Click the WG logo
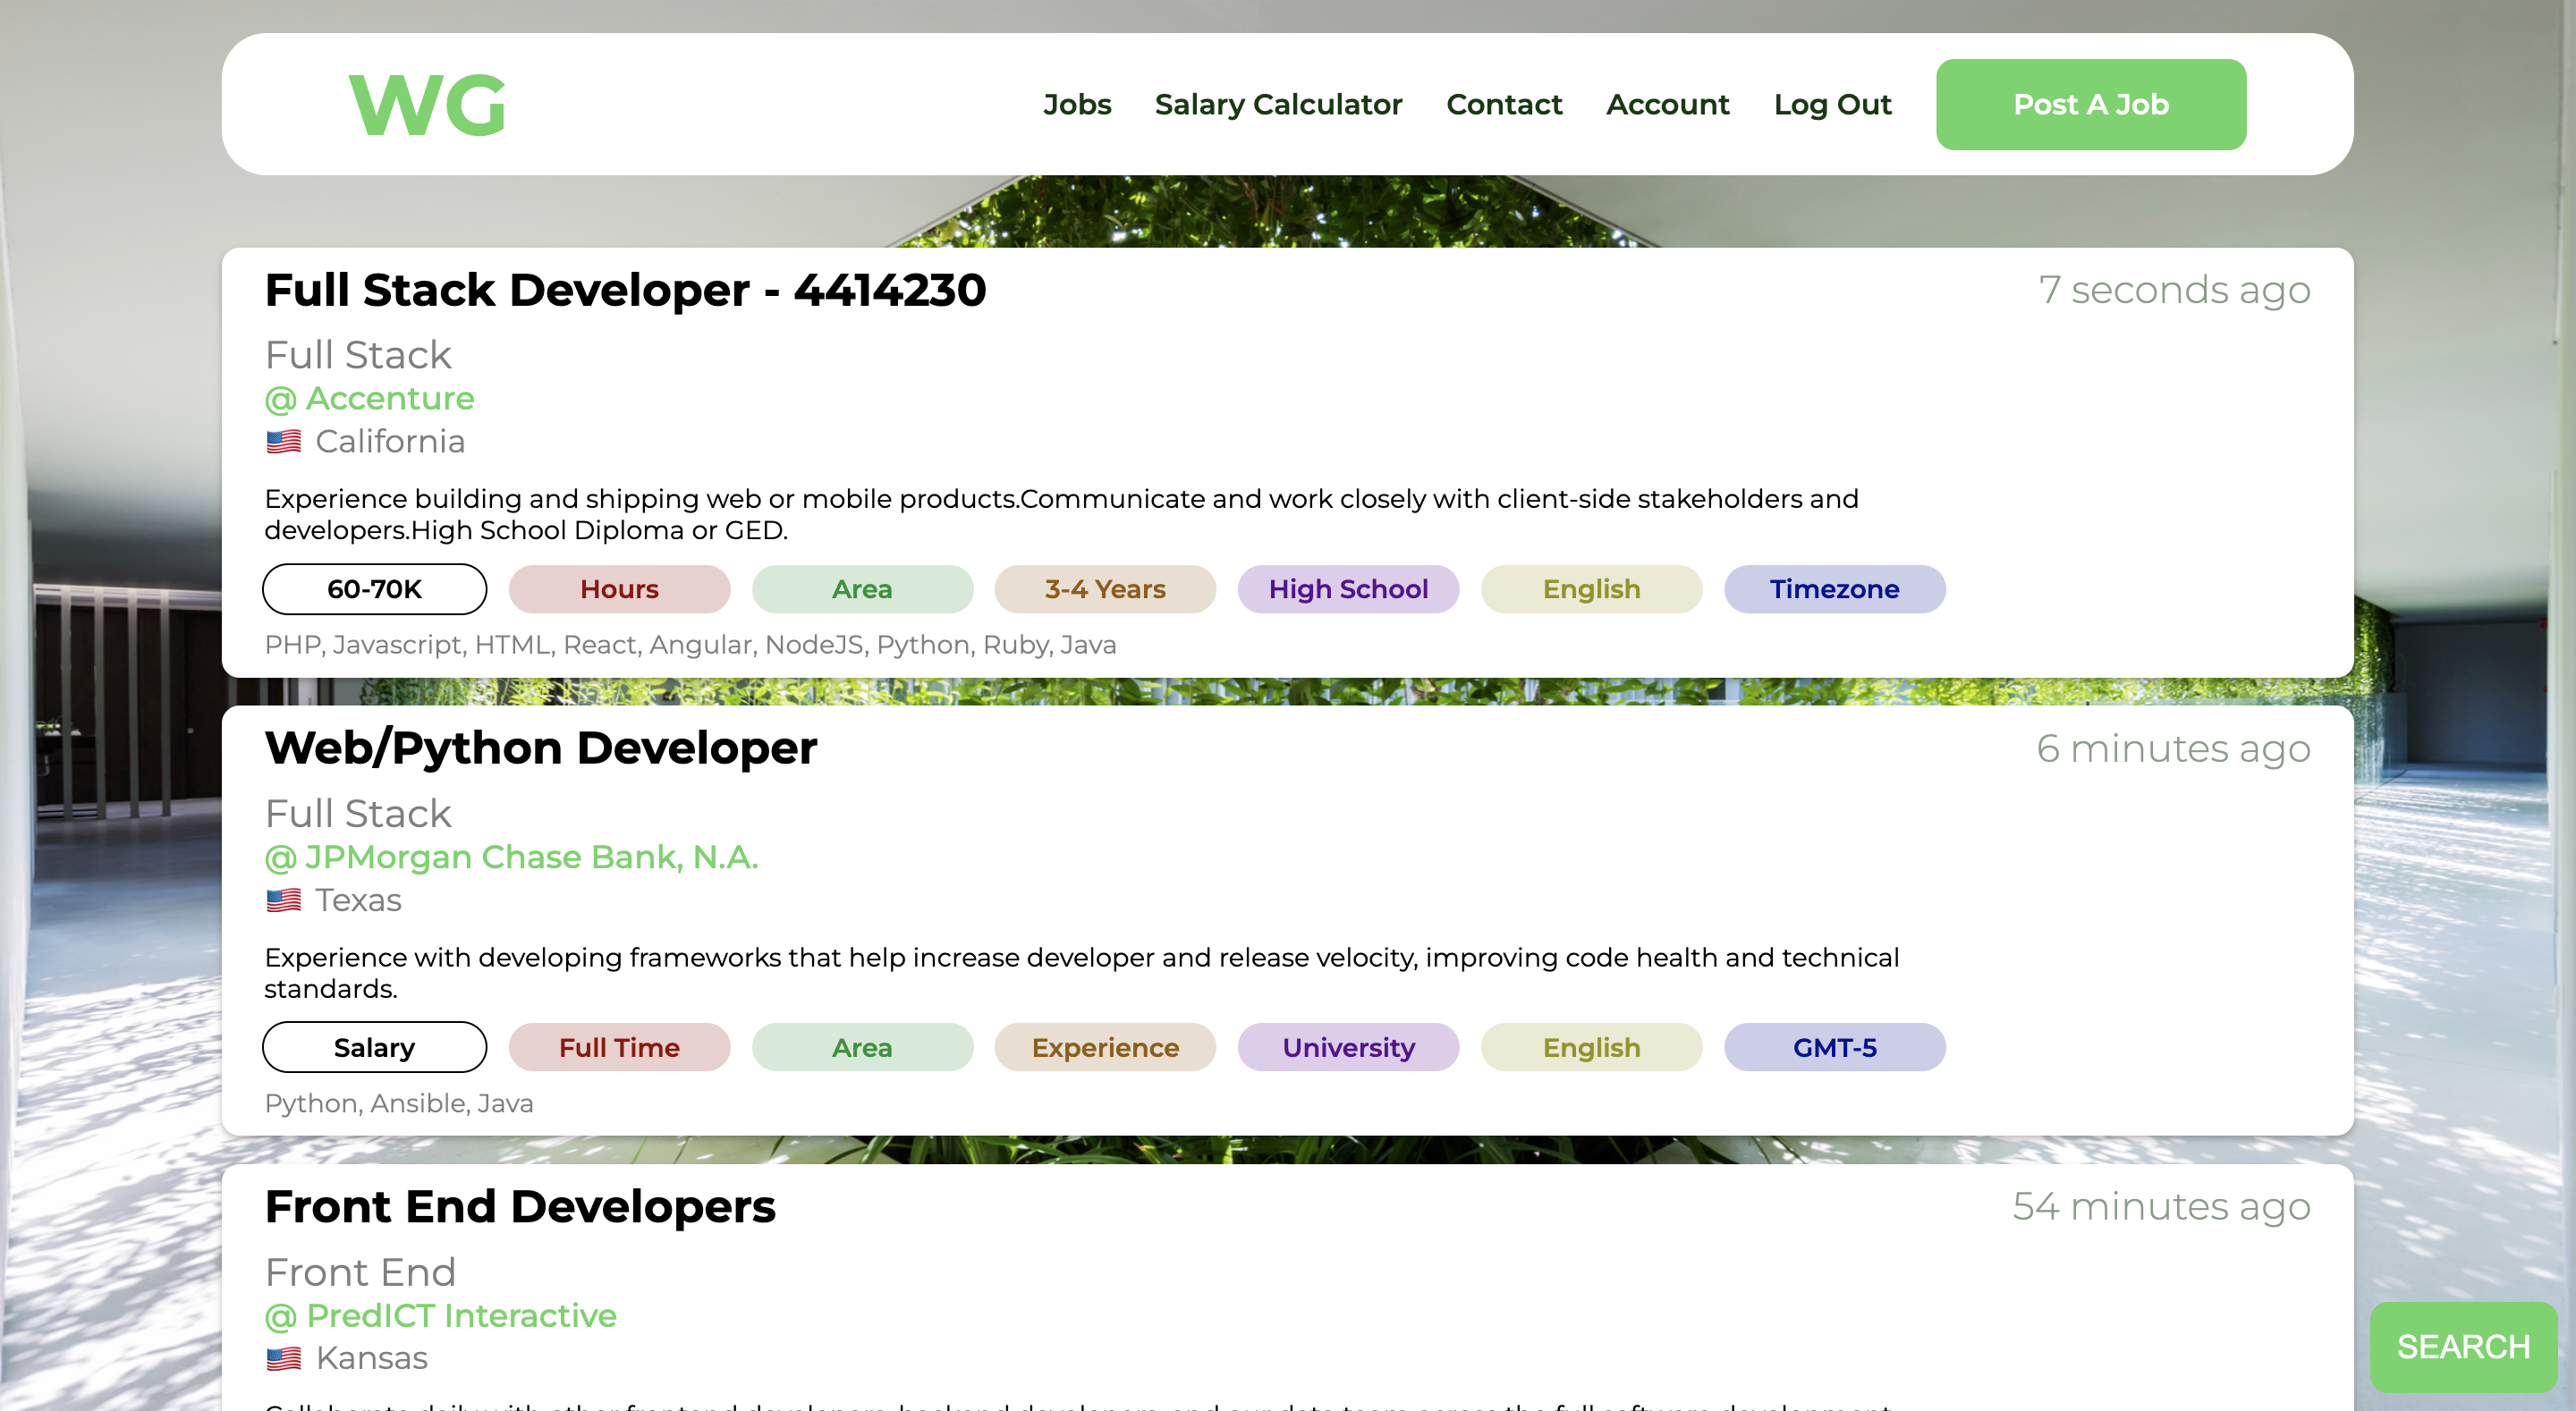This screenshot has width=2576, height=1411. click(427, 105)
